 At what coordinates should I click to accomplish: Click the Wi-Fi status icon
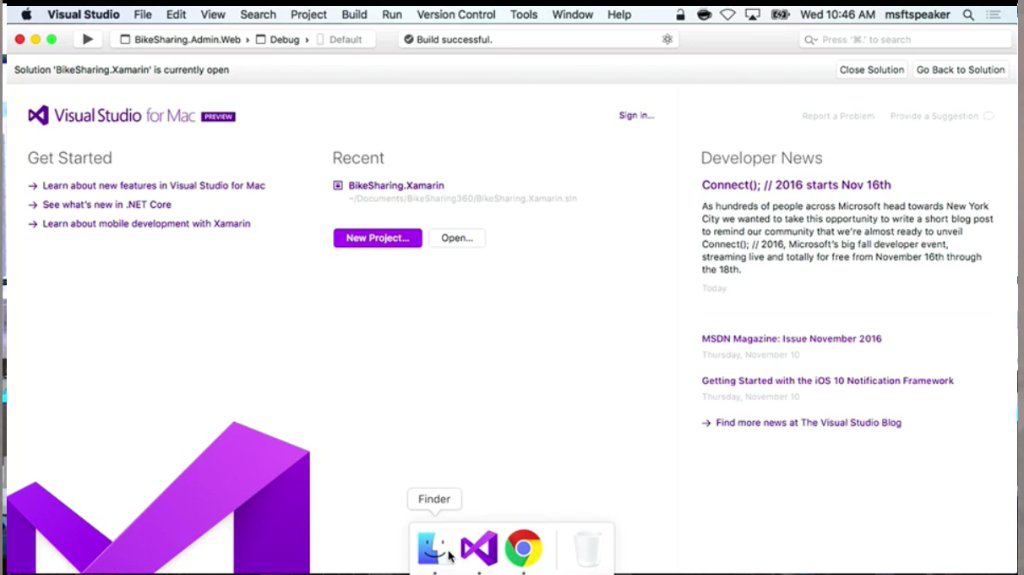pos(728,14)
